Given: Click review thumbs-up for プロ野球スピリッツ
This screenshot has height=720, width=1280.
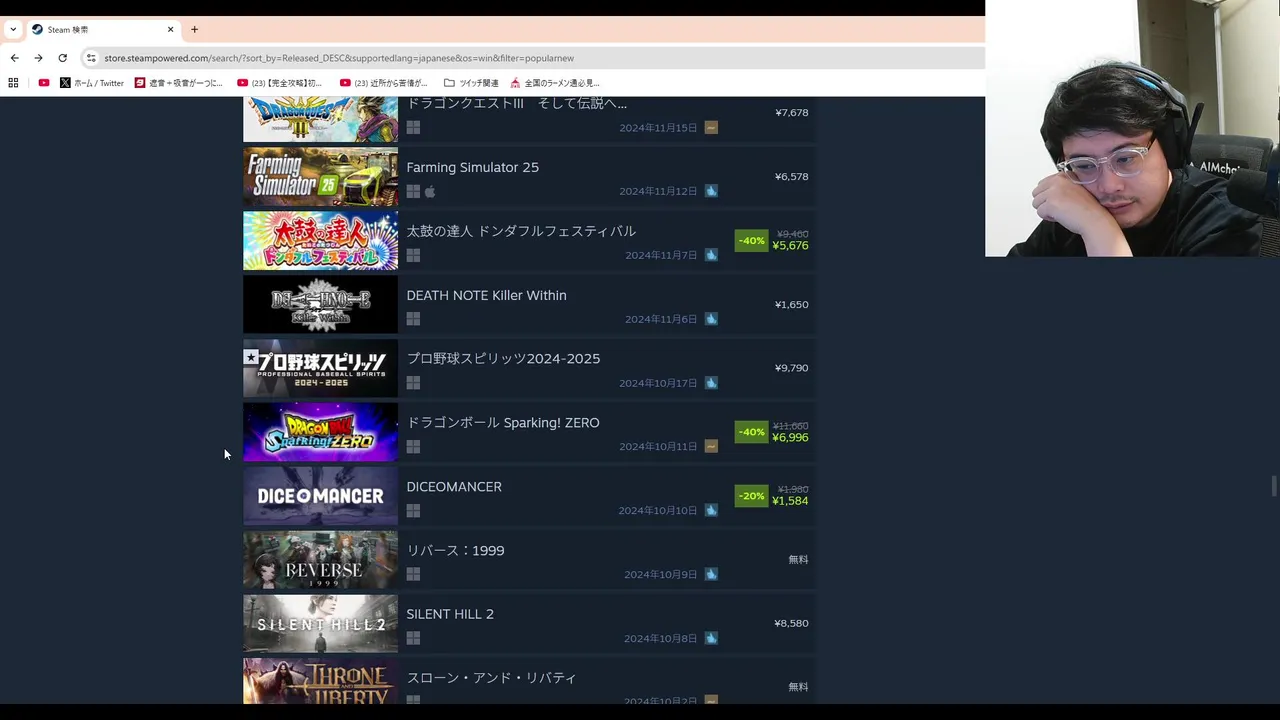Looking at the screenshot, I should click(x=711, y=383).
